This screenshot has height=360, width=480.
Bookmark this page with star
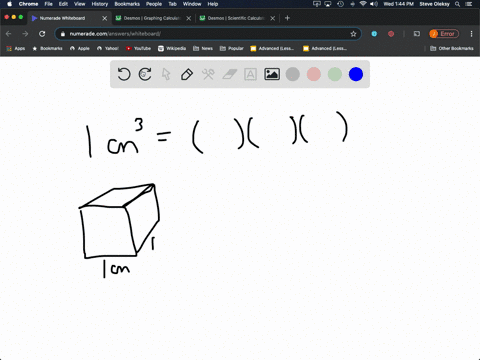click(x=353, y=34)
